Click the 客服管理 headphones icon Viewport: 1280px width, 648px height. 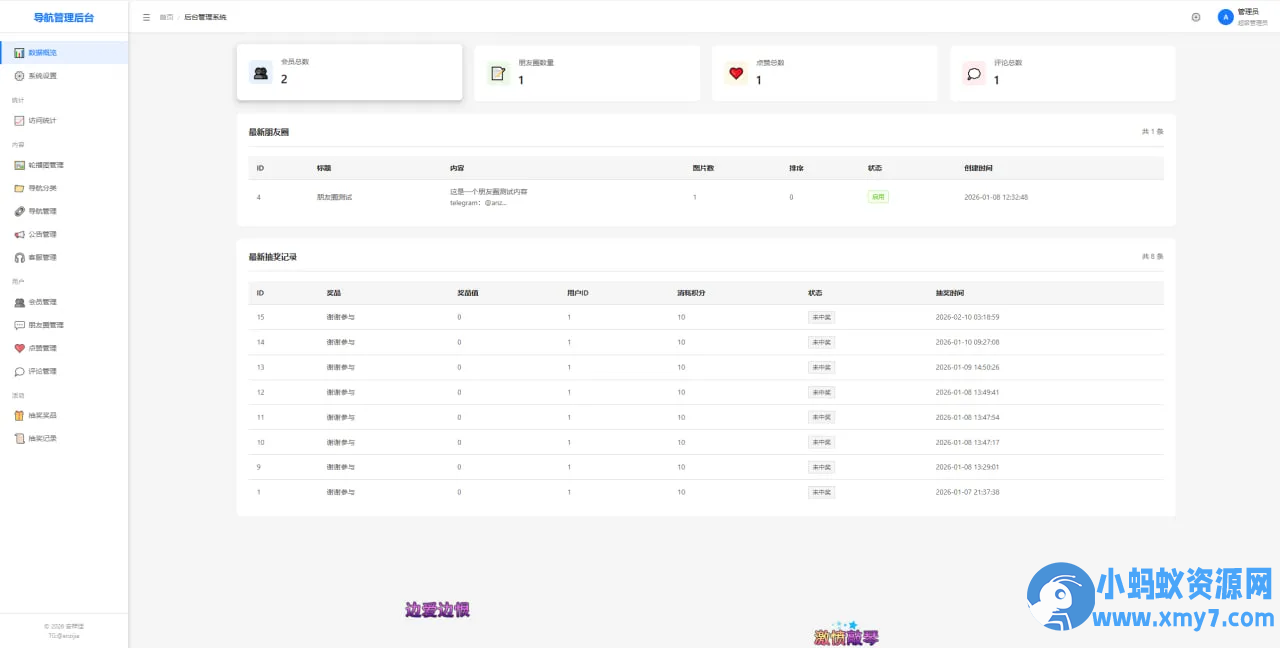pyautogui.click(x=19, y=257)
